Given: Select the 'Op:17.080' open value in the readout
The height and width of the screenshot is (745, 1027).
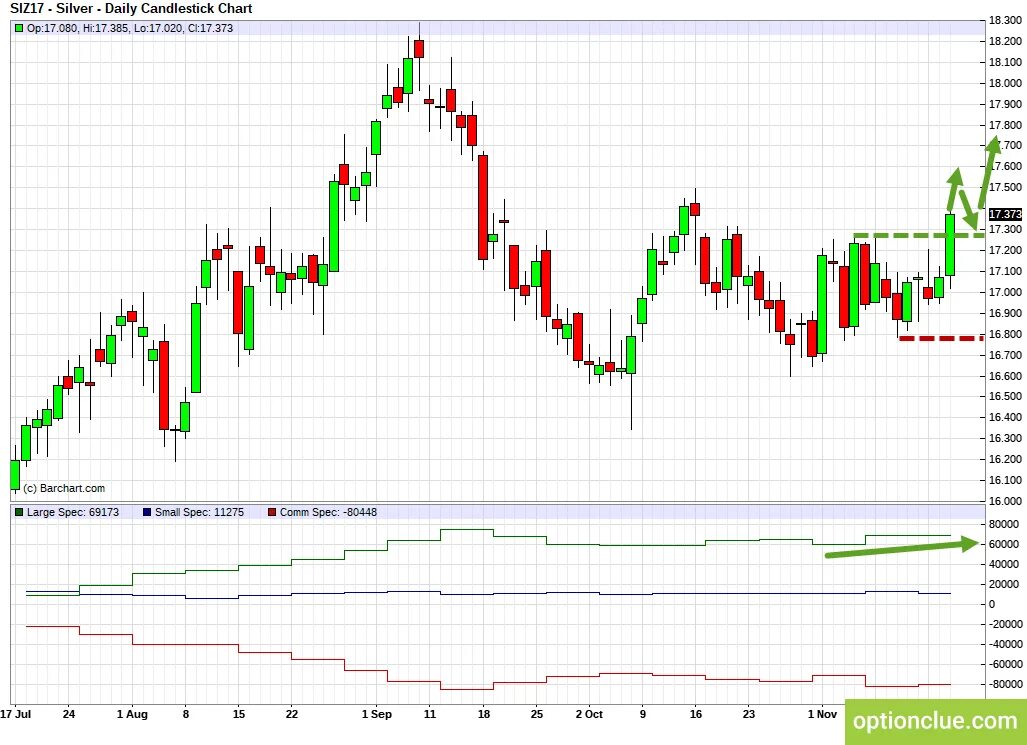Looking at the screenshot, I should coord(52,28).
